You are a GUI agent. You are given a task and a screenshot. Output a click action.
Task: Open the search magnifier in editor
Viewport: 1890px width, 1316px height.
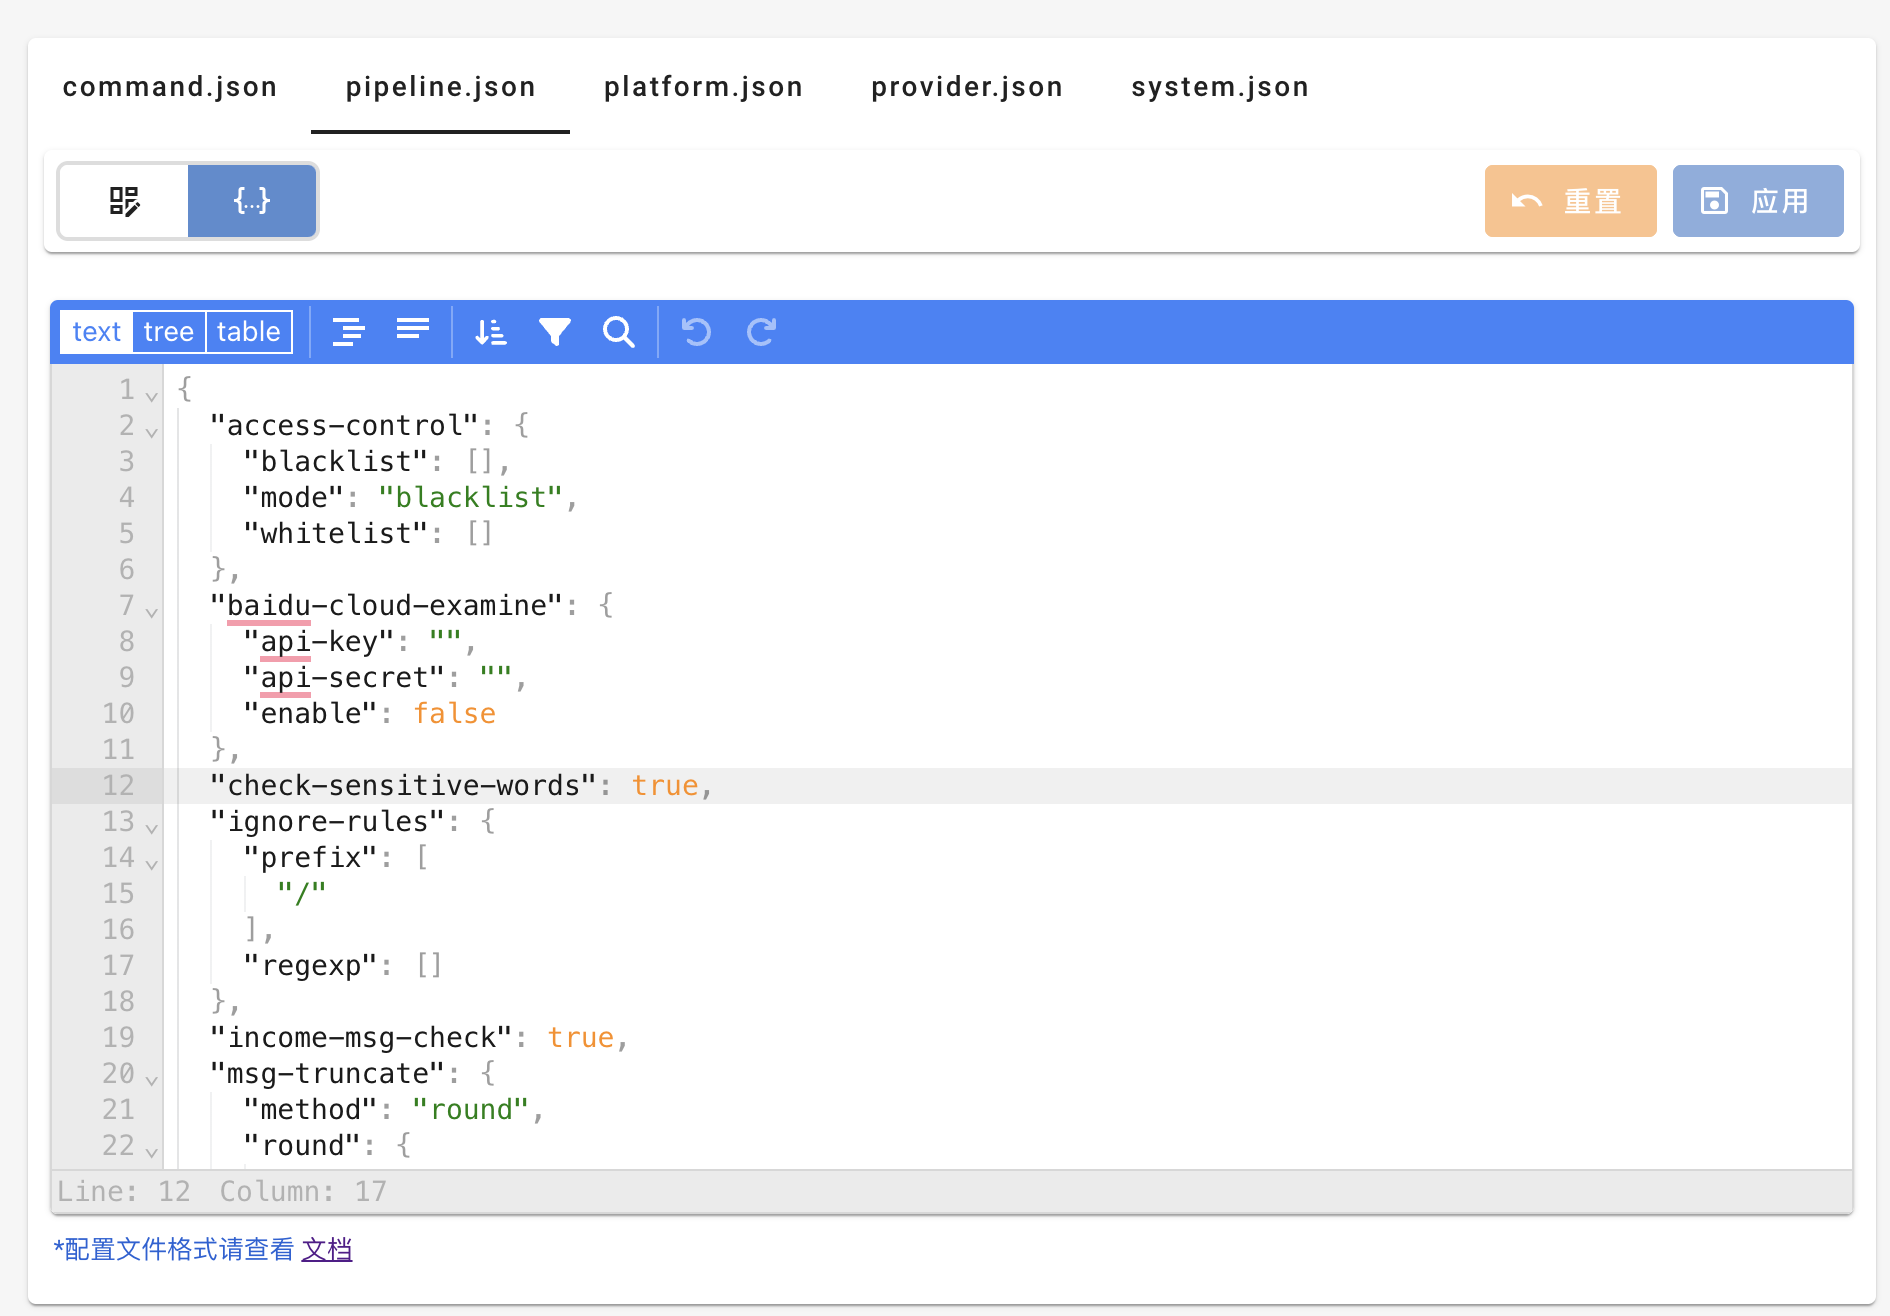coord(619,332)
